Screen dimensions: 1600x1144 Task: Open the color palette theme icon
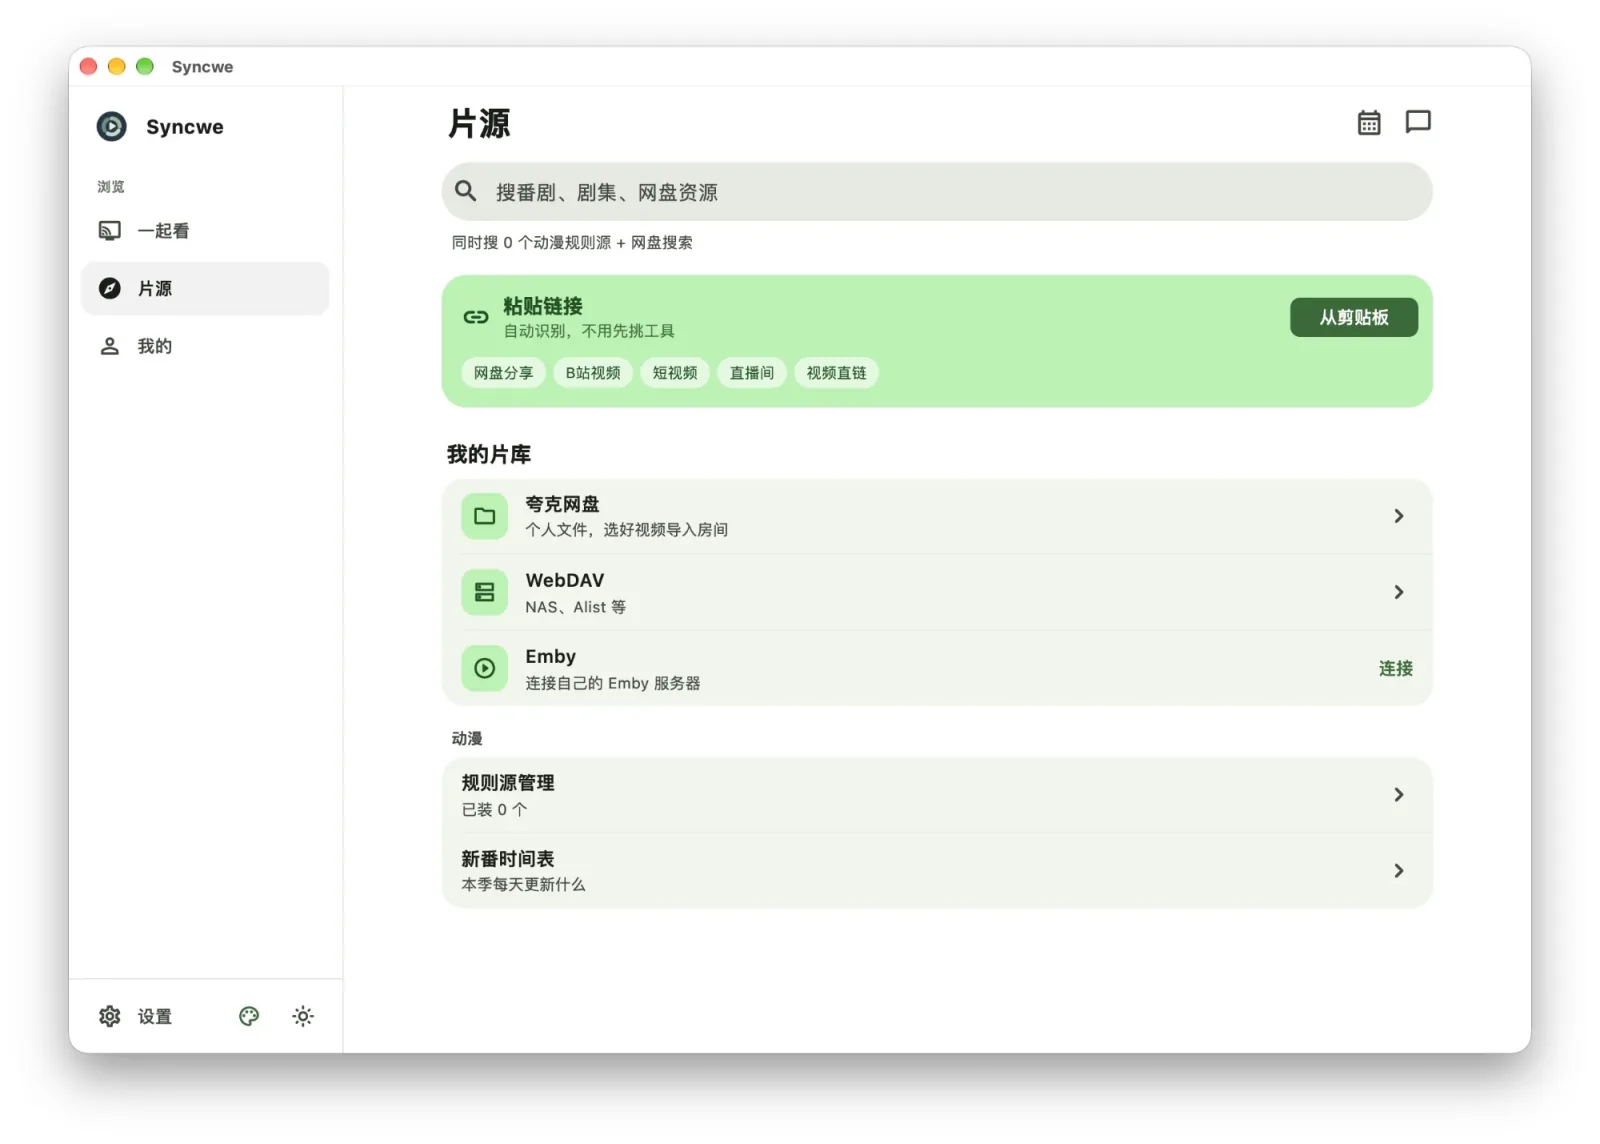tap(249, 1016)
